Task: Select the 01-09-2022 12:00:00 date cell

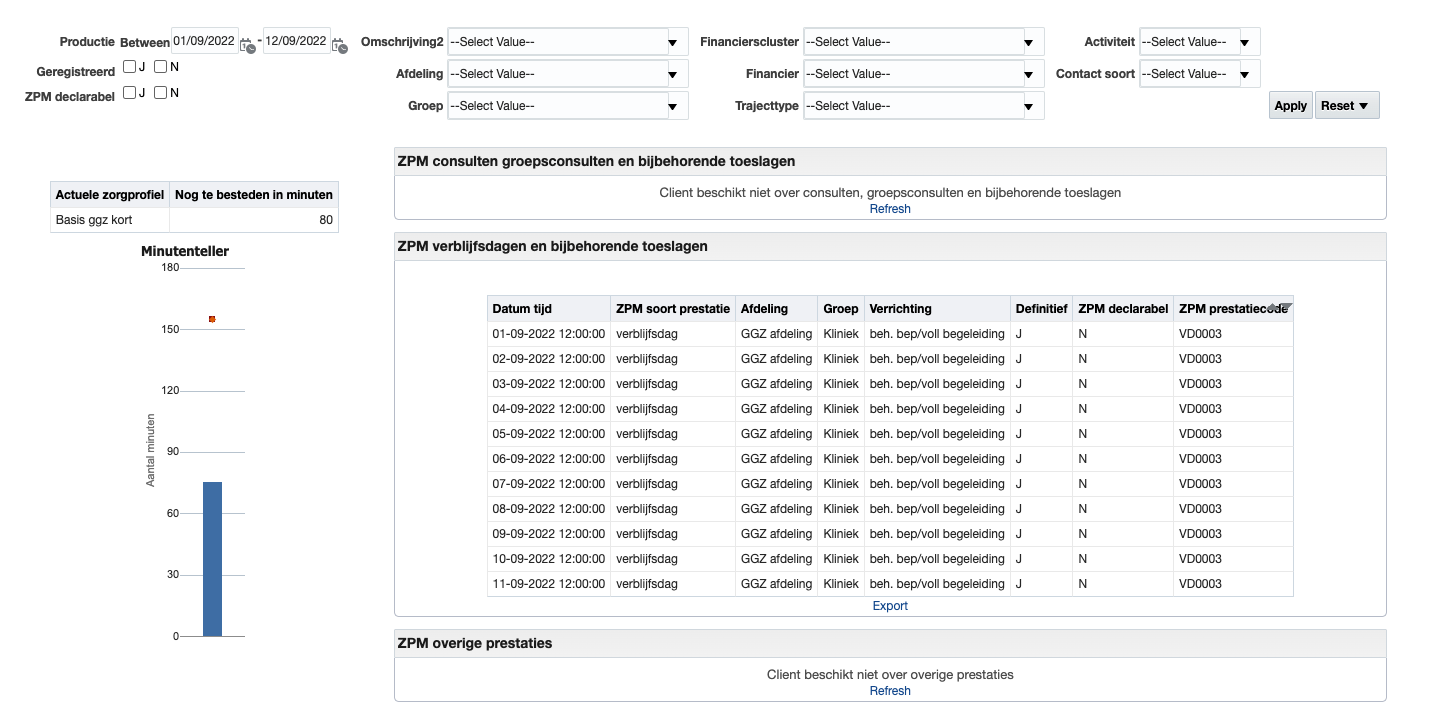Action: (549, 334)
